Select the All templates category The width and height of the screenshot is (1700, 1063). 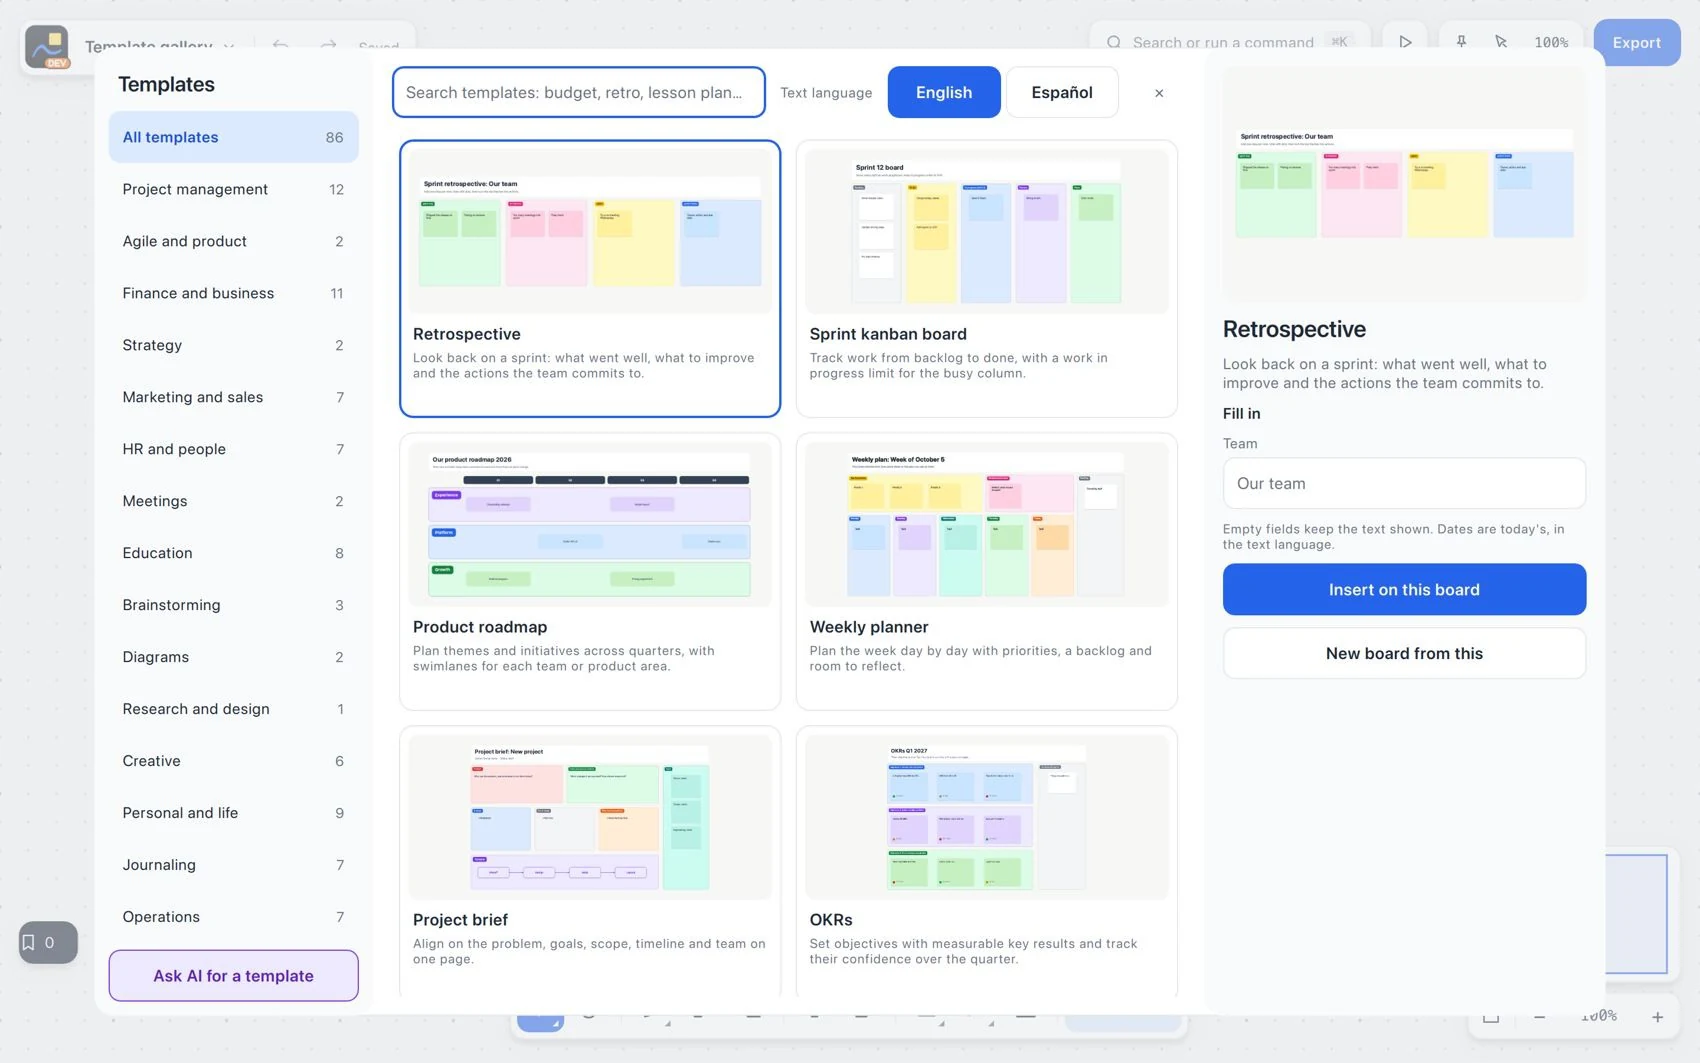point(233,137)
